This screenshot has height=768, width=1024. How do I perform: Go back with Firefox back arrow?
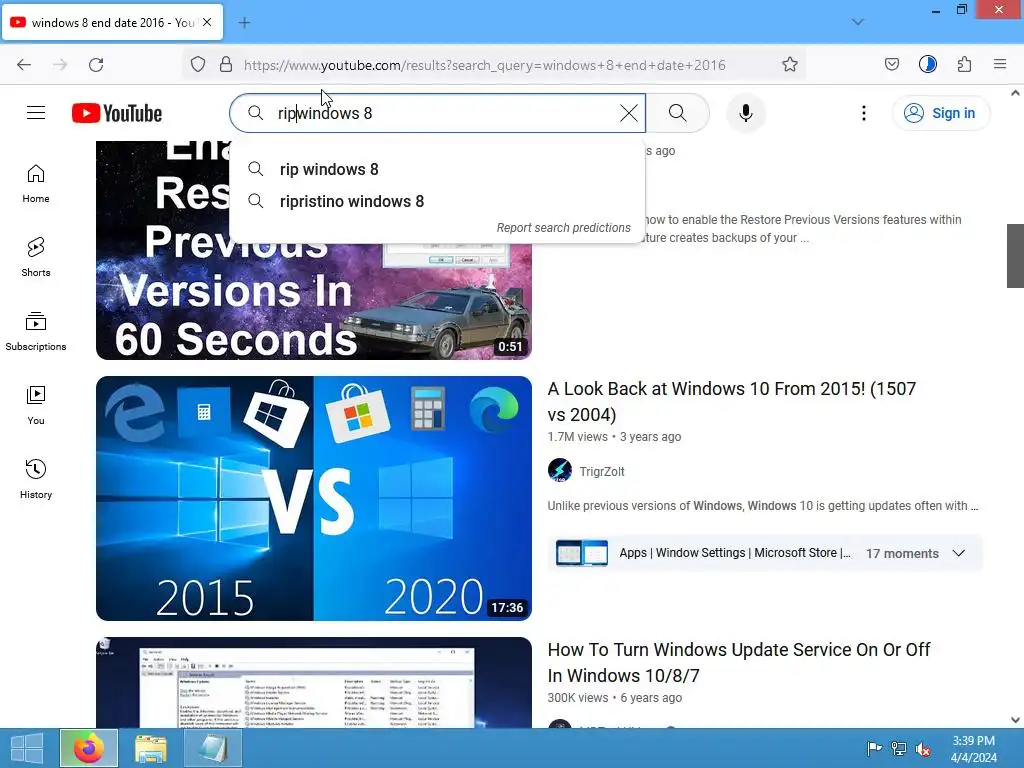tap(24, 64)
